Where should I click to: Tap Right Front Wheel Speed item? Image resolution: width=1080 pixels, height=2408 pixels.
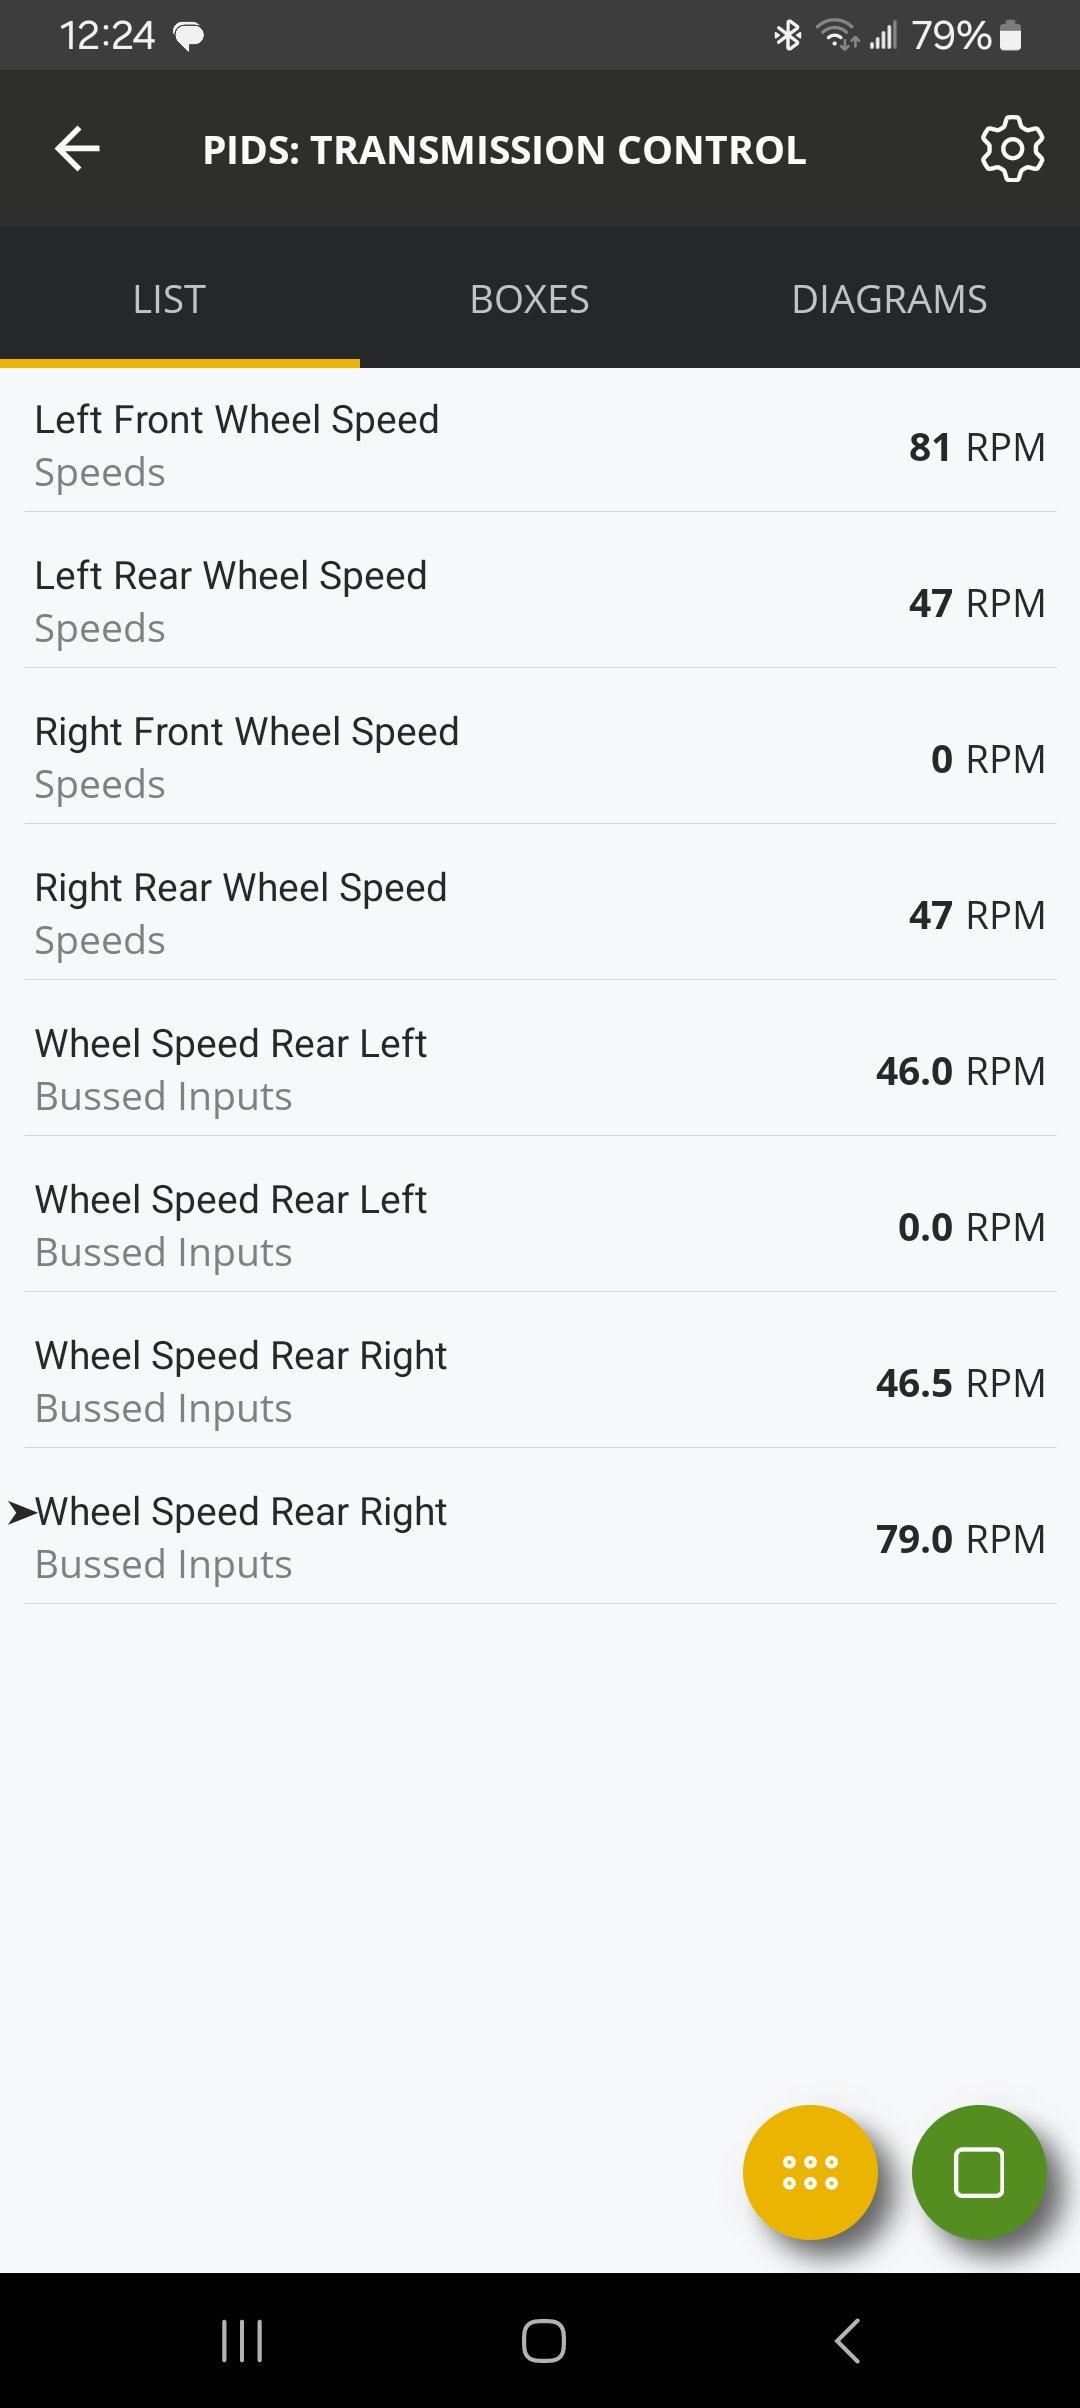[540, 757]
